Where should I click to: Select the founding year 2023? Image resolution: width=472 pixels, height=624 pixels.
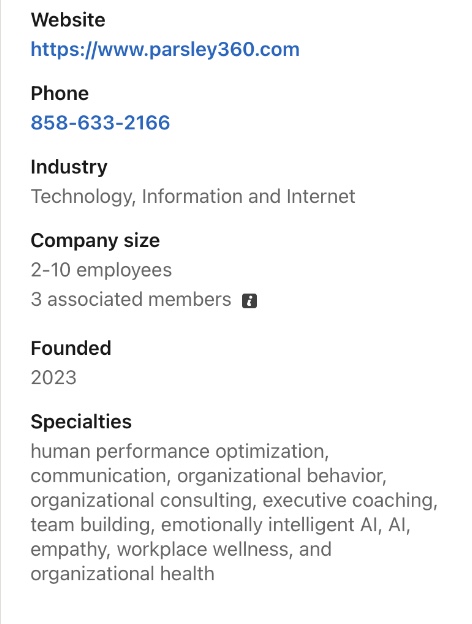[x=53, y=378]
